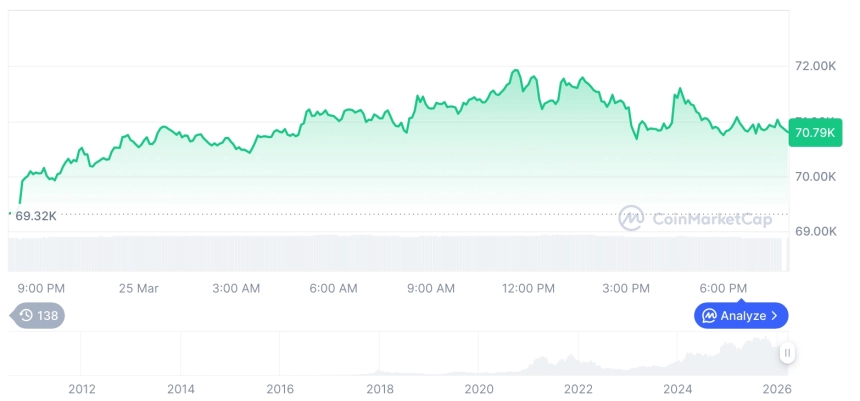860x401 pixels.
Task: Click the 3:00 AM time axis label
Action: click(236, 288)
